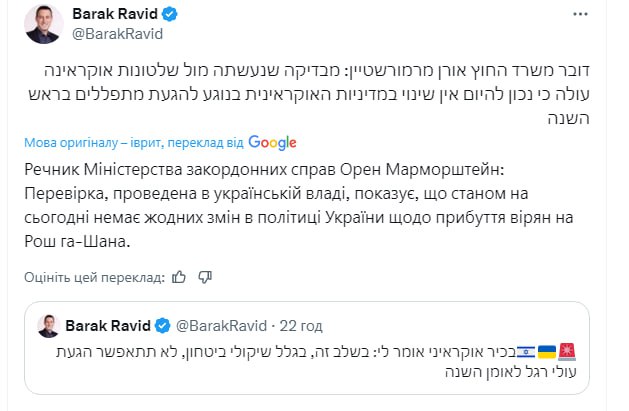Click the red siren emoji in the quoted tweet
This screenshot has height=411, width=629.
568,351
